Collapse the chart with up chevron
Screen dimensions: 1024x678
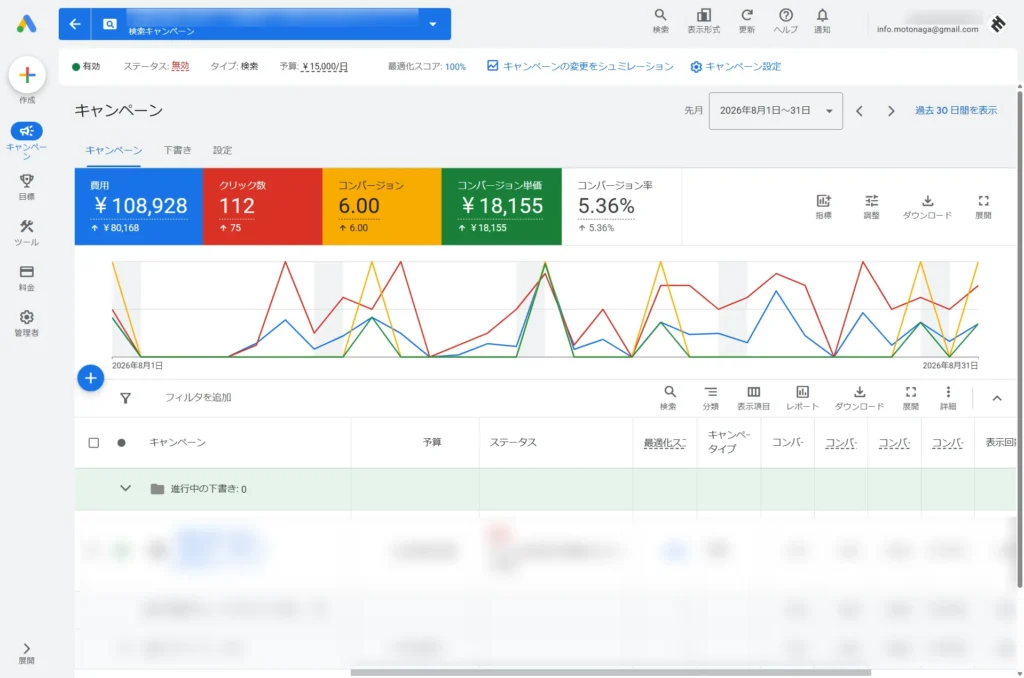[997, 398]
